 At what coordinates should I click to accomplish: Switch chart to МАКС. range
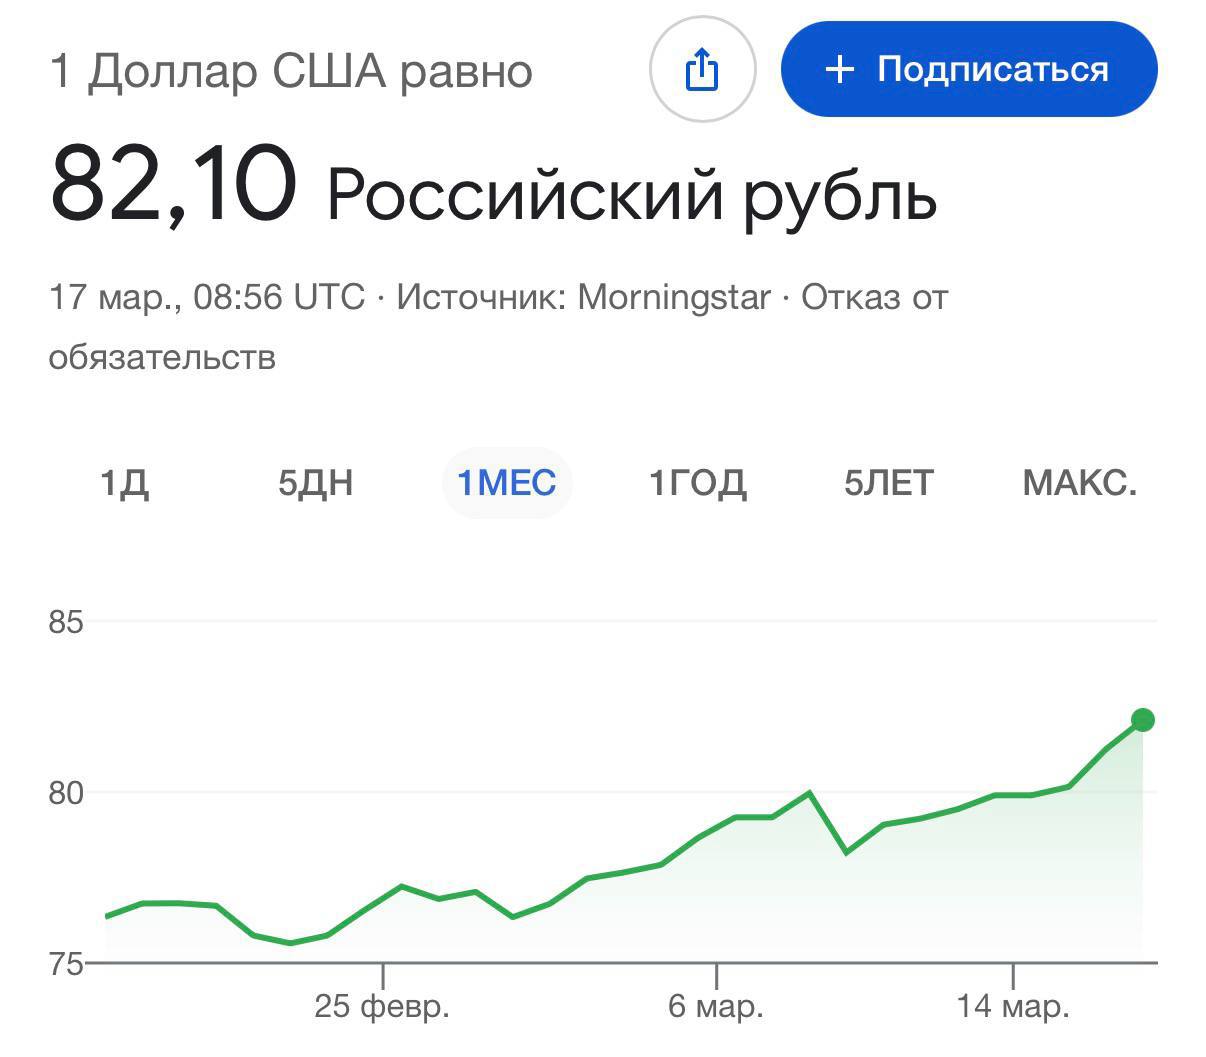1079,483
